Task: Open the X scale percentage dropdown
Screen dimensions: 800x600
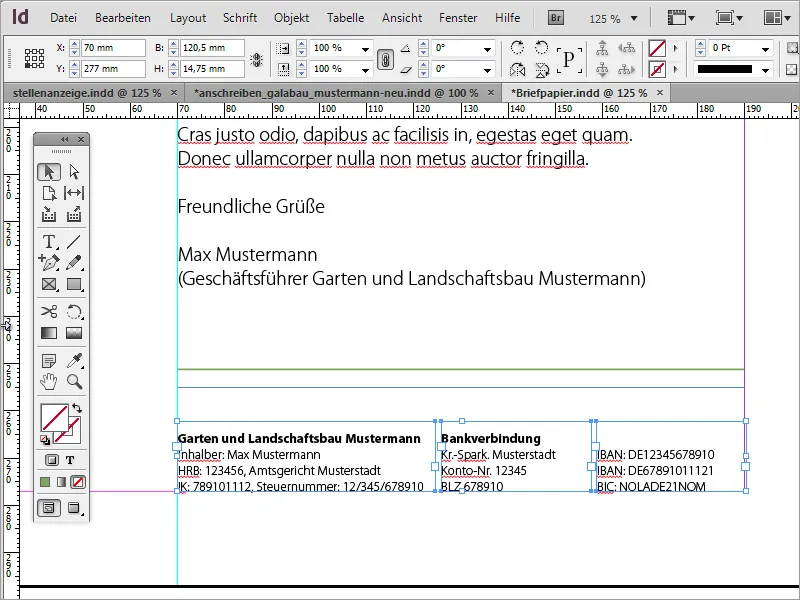Action: (x=365, y=49)
